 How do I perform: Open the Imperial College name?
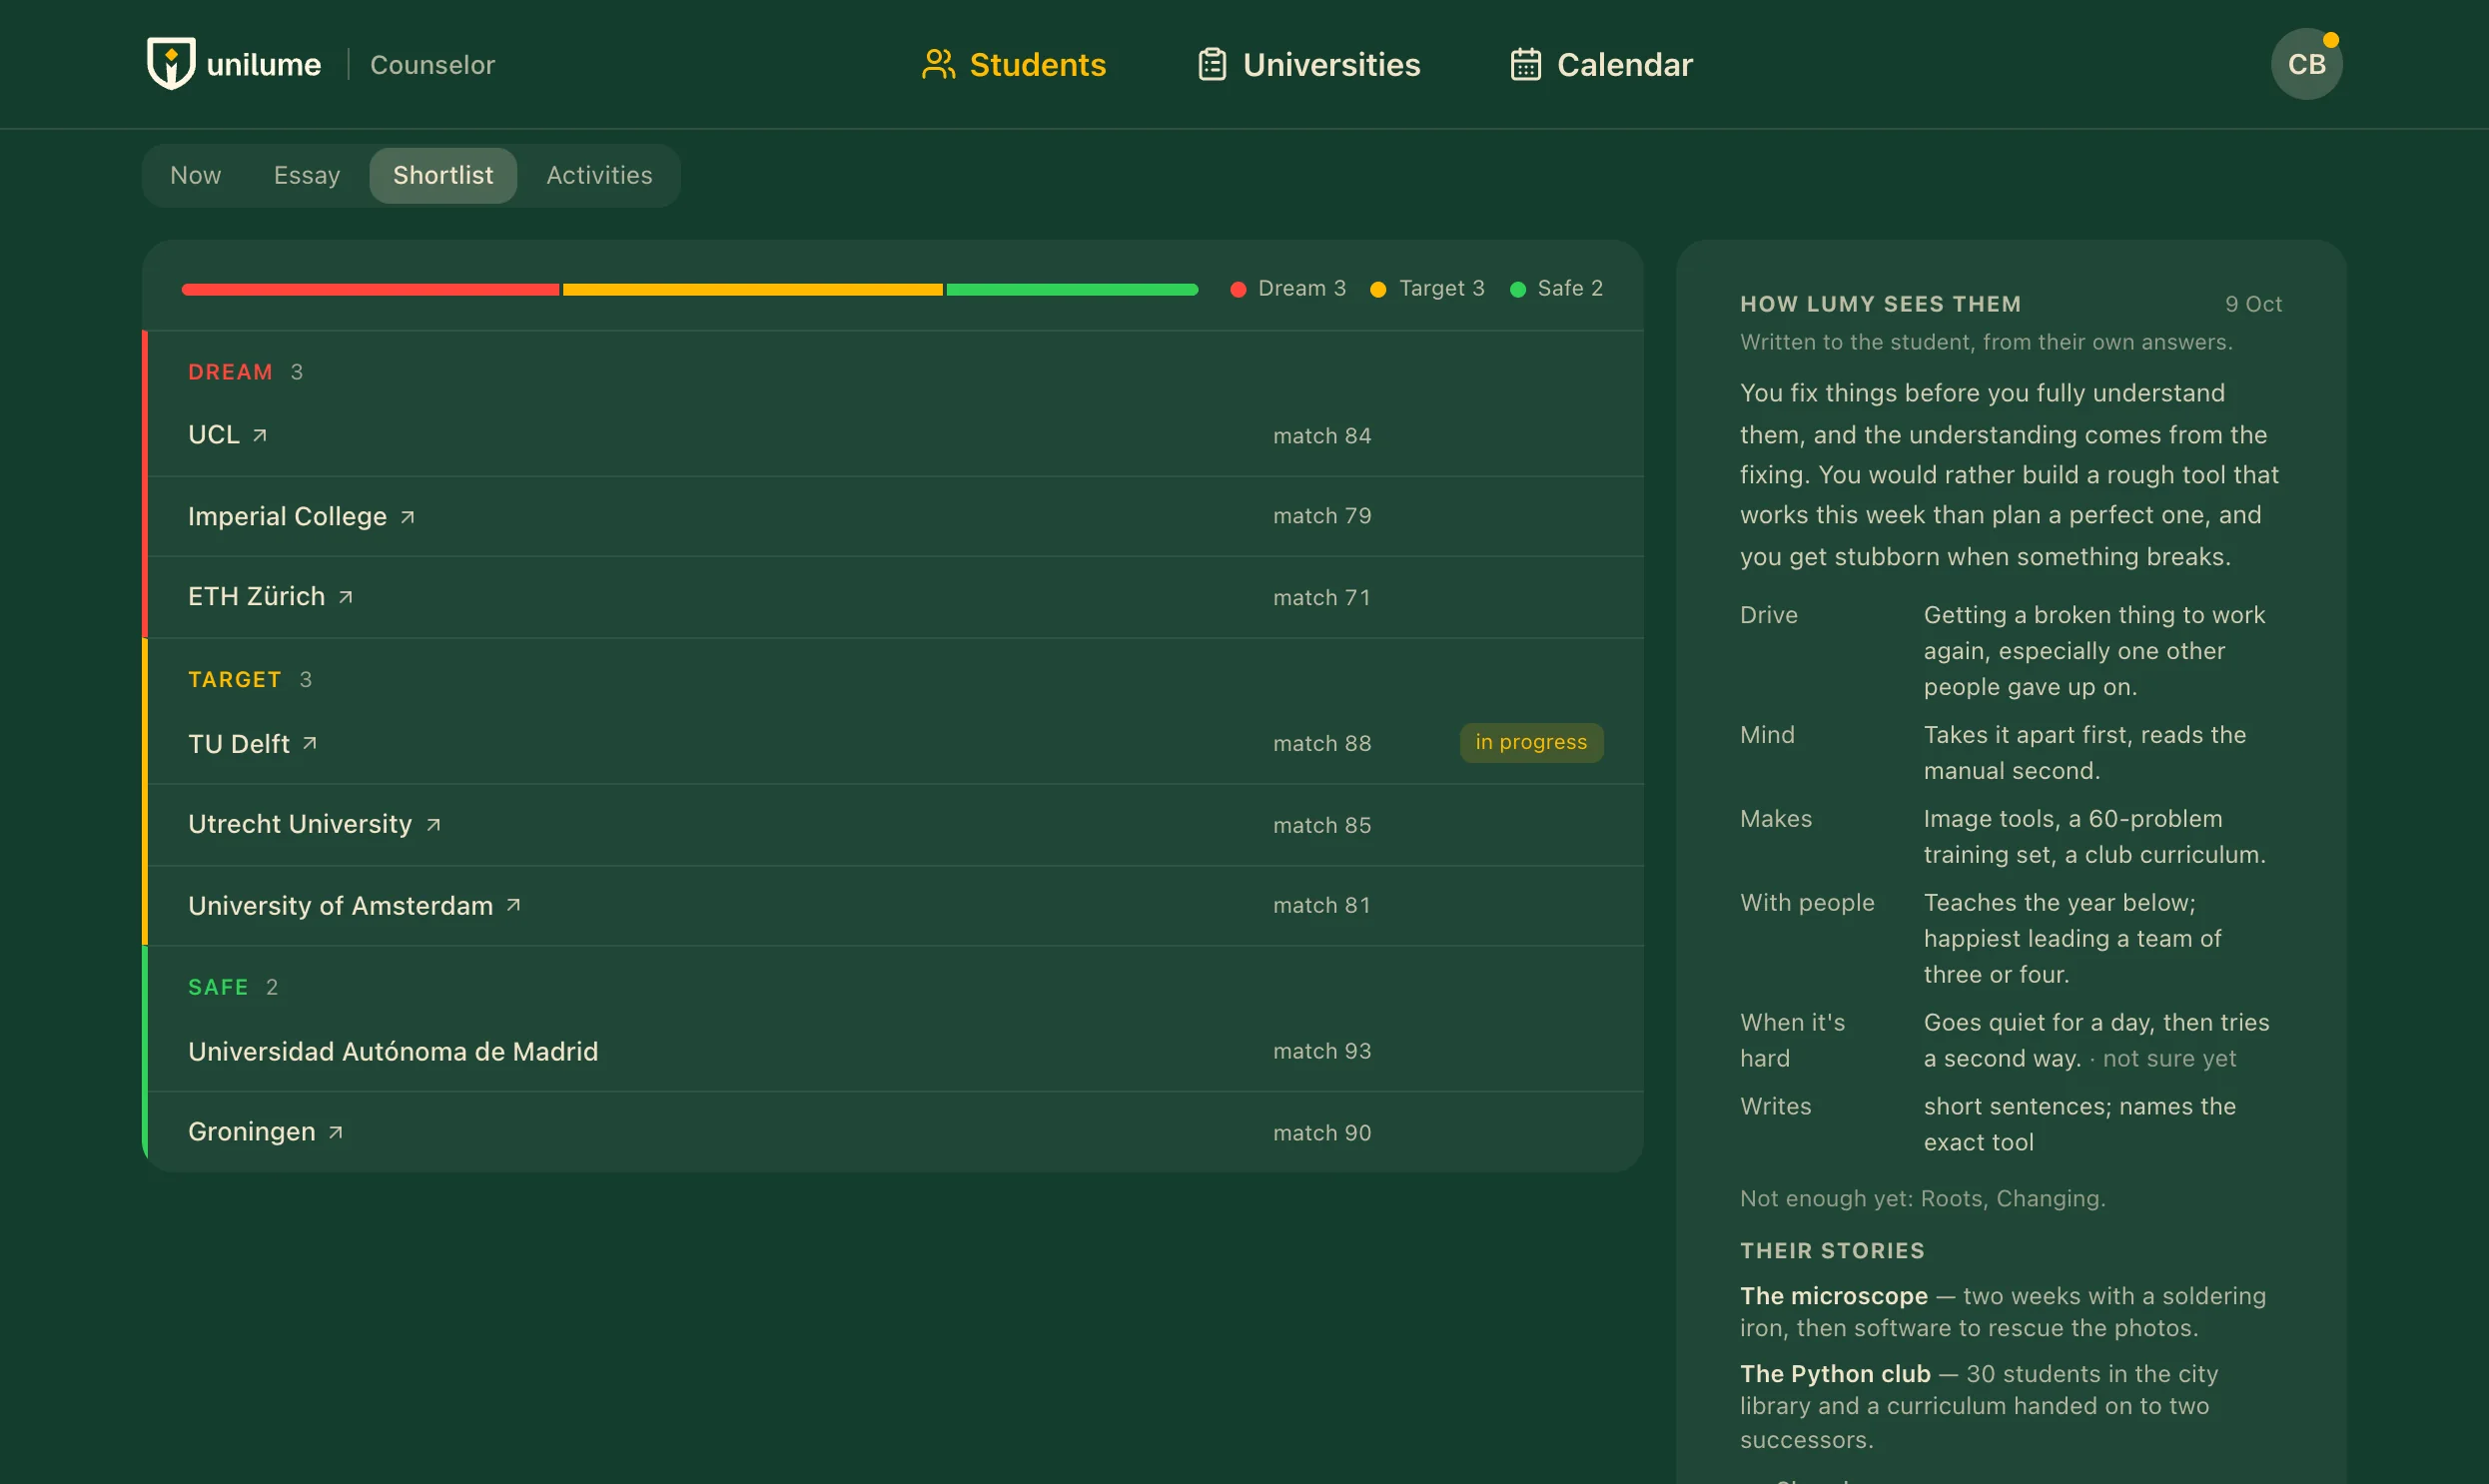(x=287, y=516)
